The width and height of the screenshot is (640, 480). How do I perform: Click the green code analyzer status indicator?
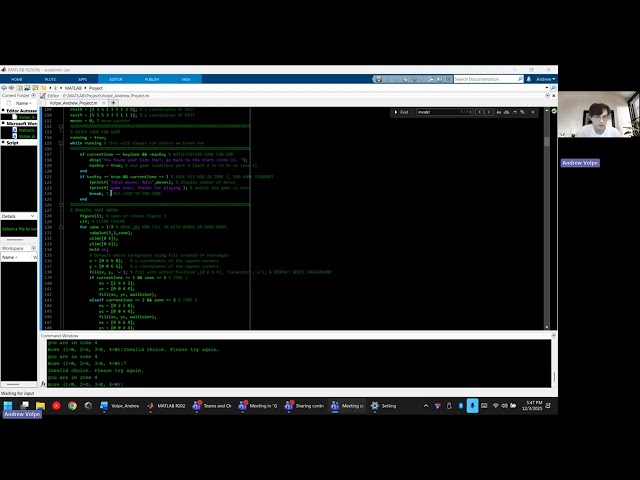554,111
